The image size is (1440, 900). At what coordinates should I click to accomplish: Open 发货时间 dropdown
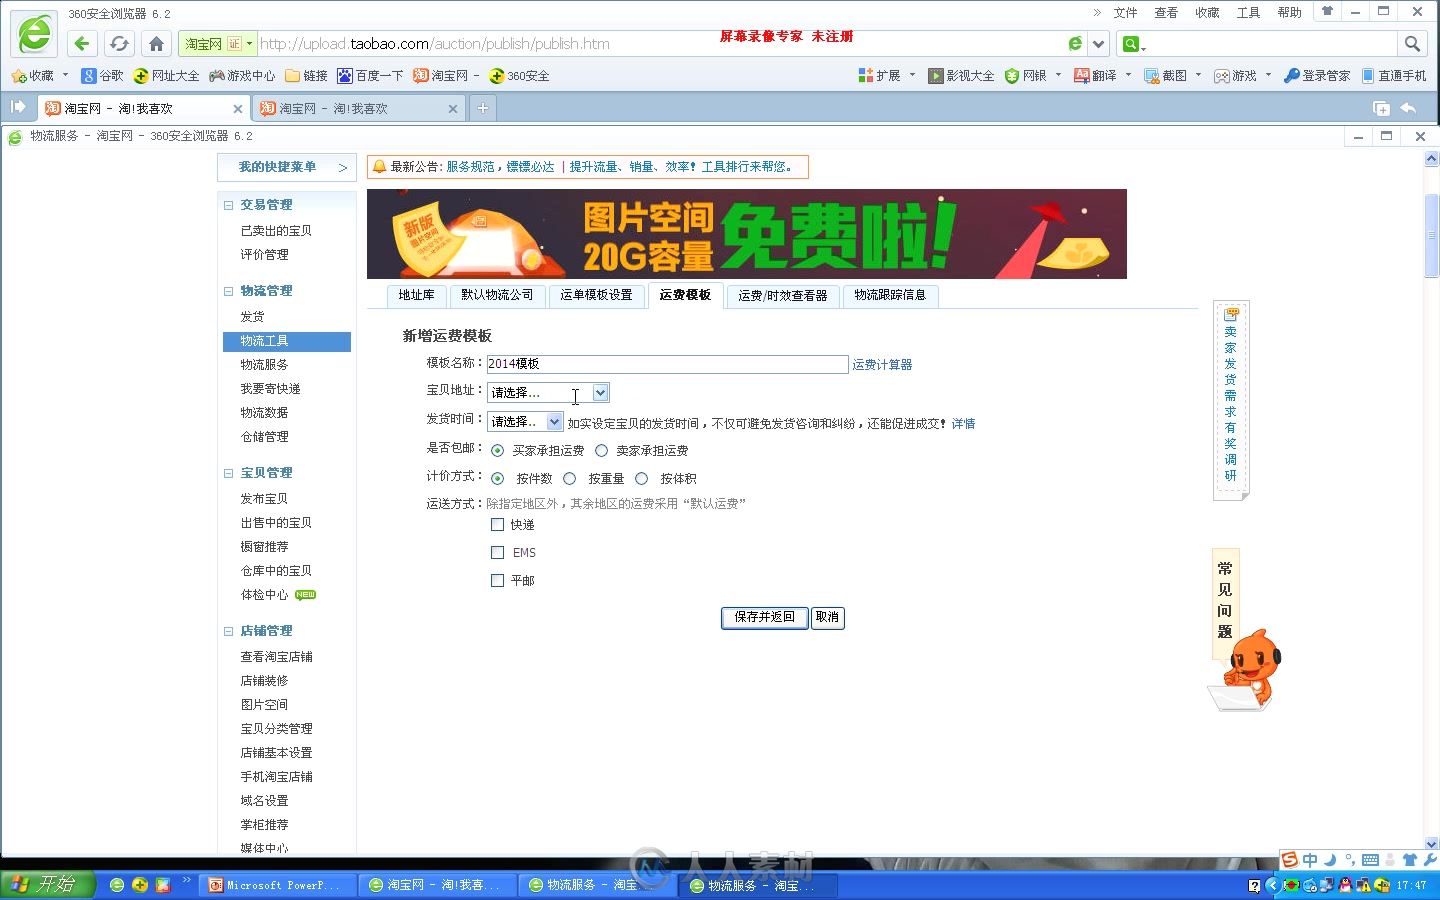coord(525,422)
